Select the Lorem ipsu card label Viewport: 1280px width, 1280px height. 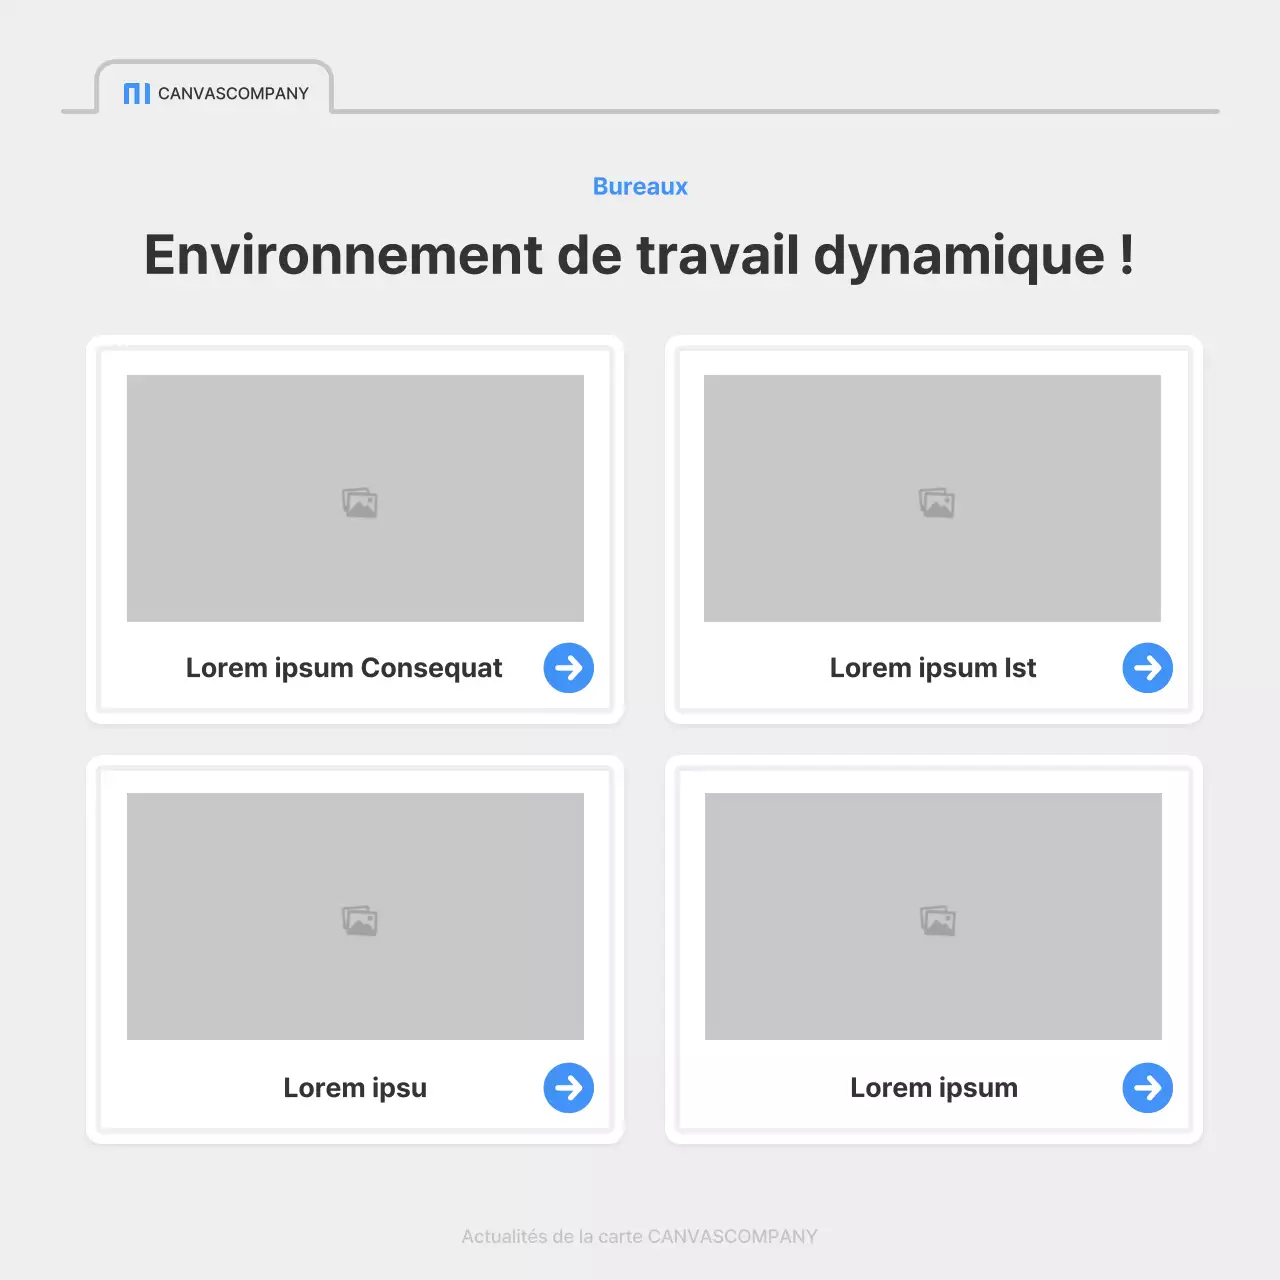click(355, 1087)
